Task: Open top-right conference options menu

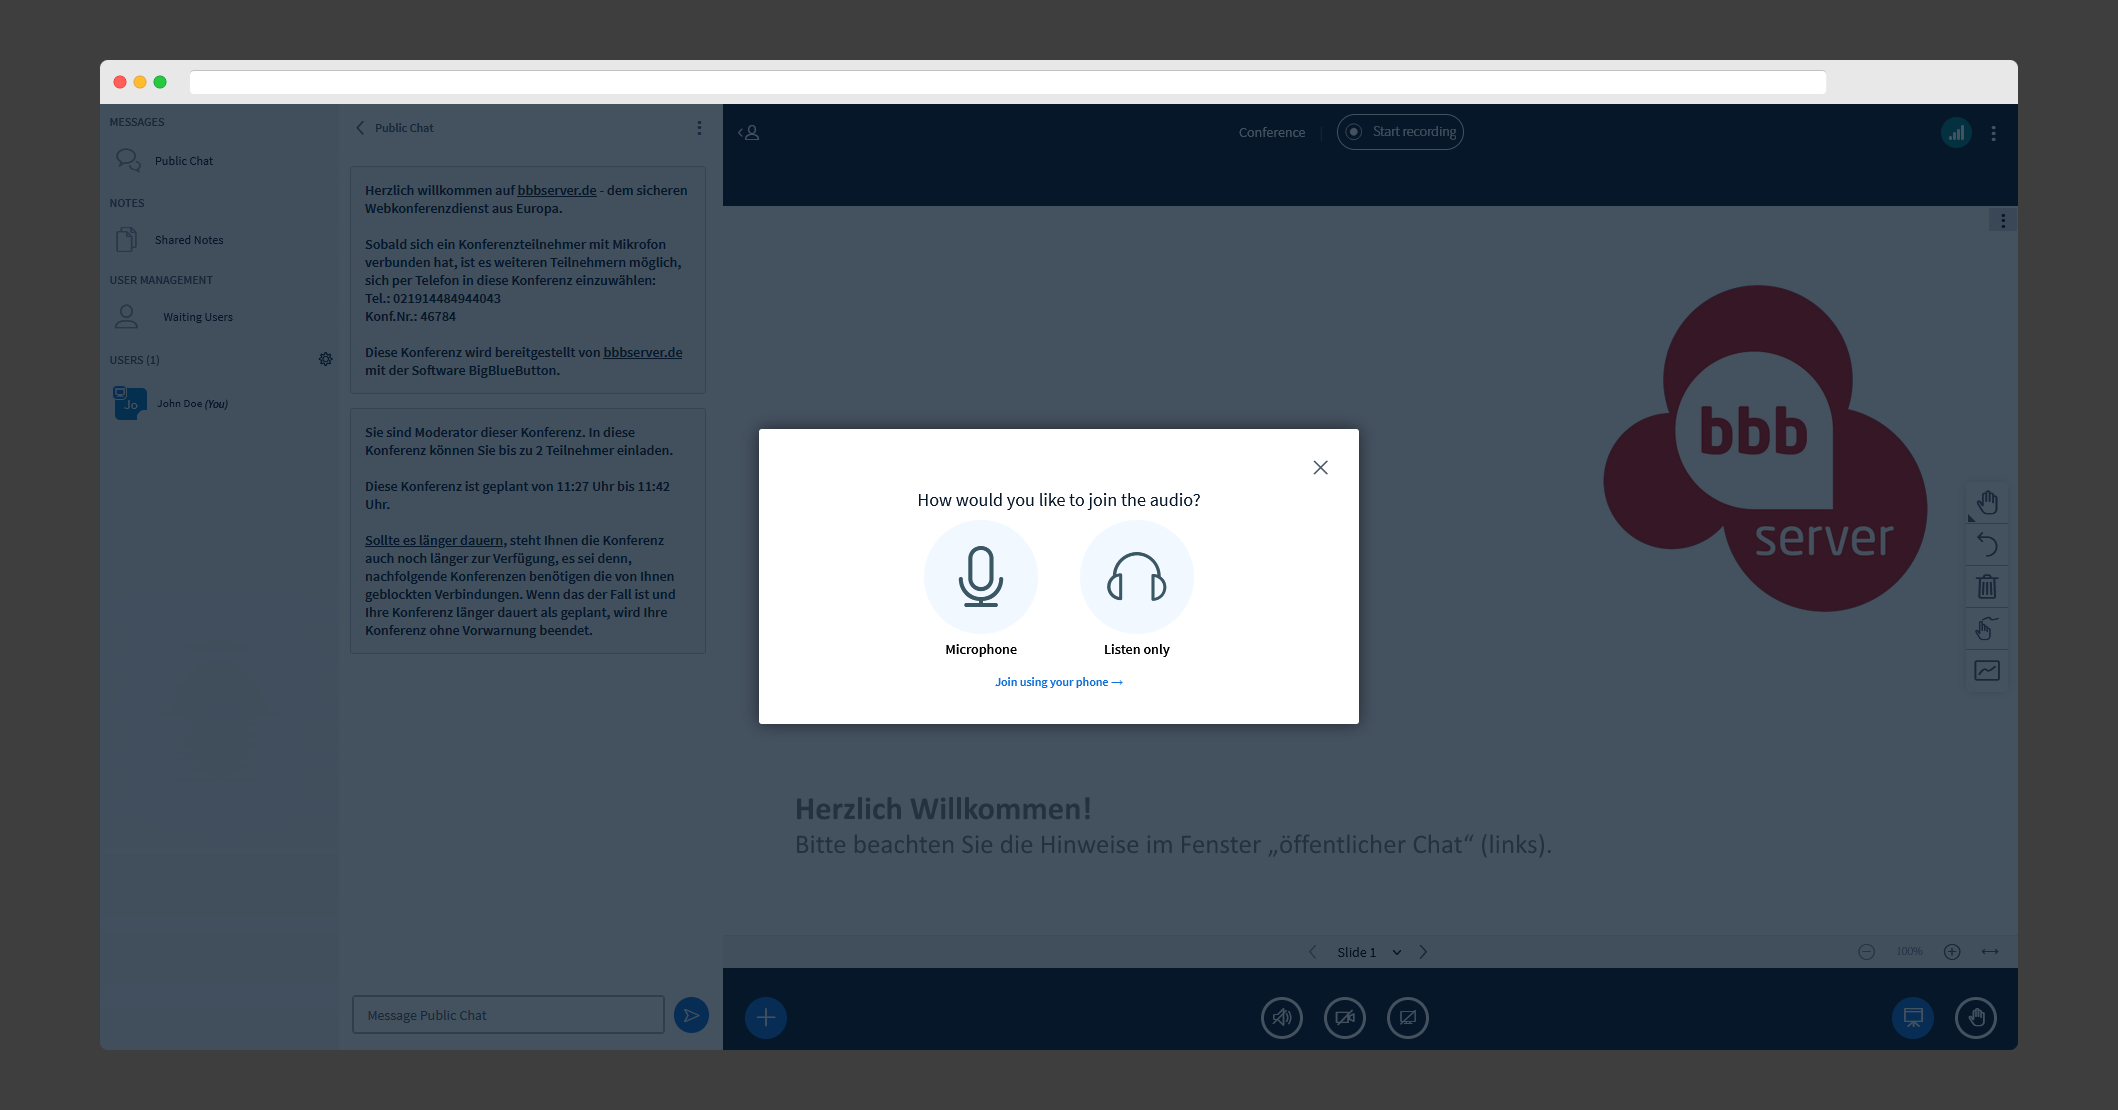Action: (x=1993, y=133)
